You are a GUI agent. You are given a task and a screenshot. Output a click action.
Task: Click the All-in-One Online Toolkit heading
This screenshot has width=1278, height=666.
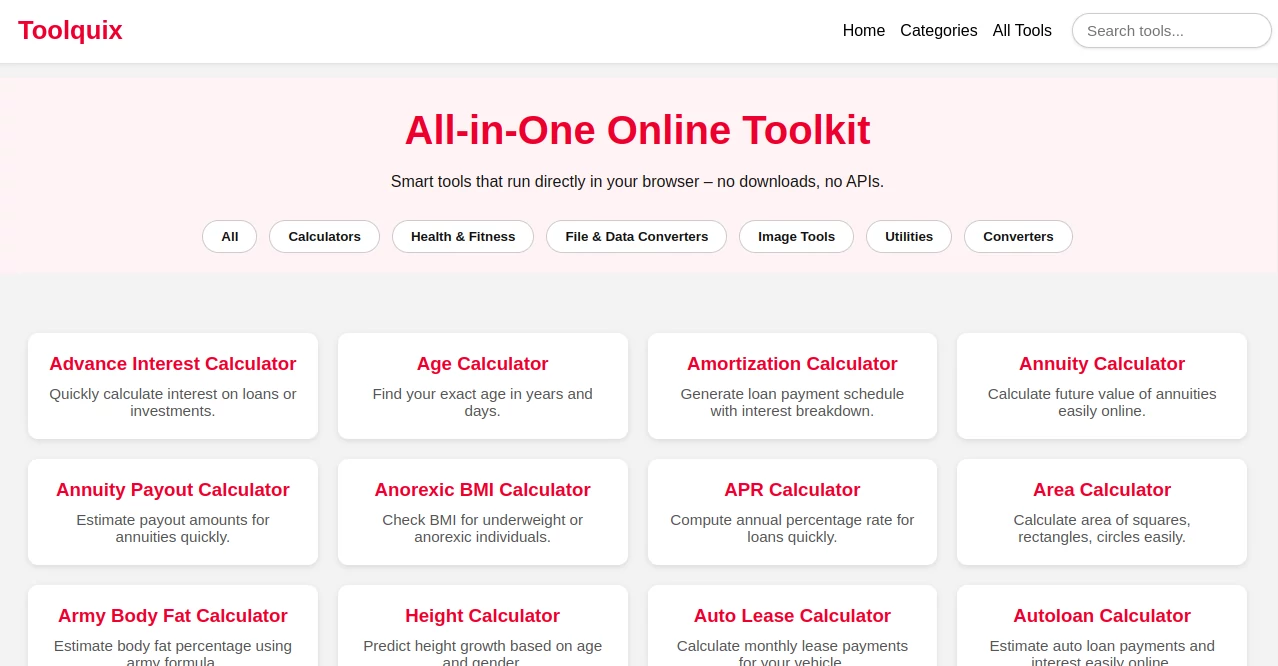(638, 131)
